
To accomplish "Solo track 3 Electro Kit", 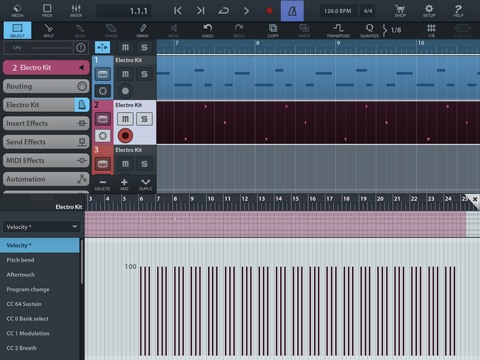I will (144, 164).
